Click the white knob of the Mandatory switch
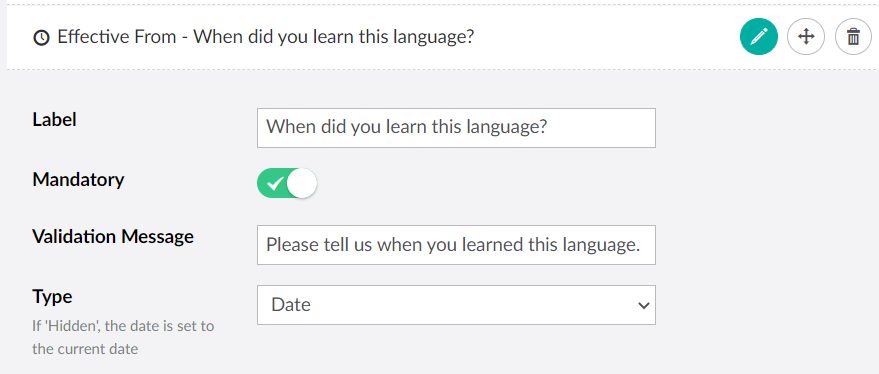Screen dimensions: 879x374 click(302, 183)
